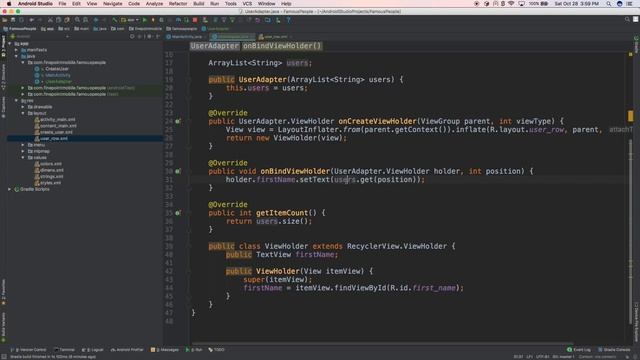Expand Gradle Scripts node
The height and width of the screenshot is (360, 640).
(x=10, y=189)
